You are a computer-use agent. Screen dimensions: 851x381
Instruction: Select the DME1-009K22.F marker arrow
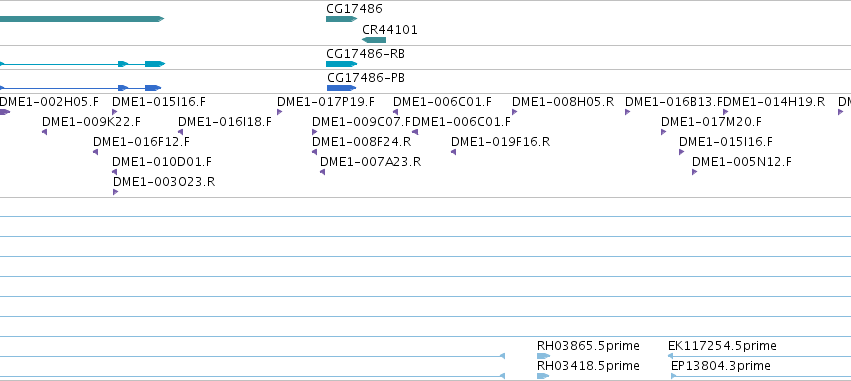pos(45,132)
